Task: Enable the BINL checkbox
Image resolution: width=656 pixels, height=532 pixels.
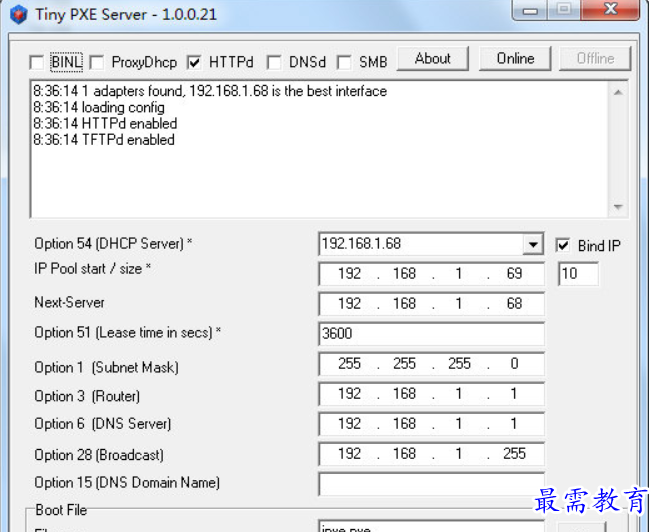Action: [37, 63]
